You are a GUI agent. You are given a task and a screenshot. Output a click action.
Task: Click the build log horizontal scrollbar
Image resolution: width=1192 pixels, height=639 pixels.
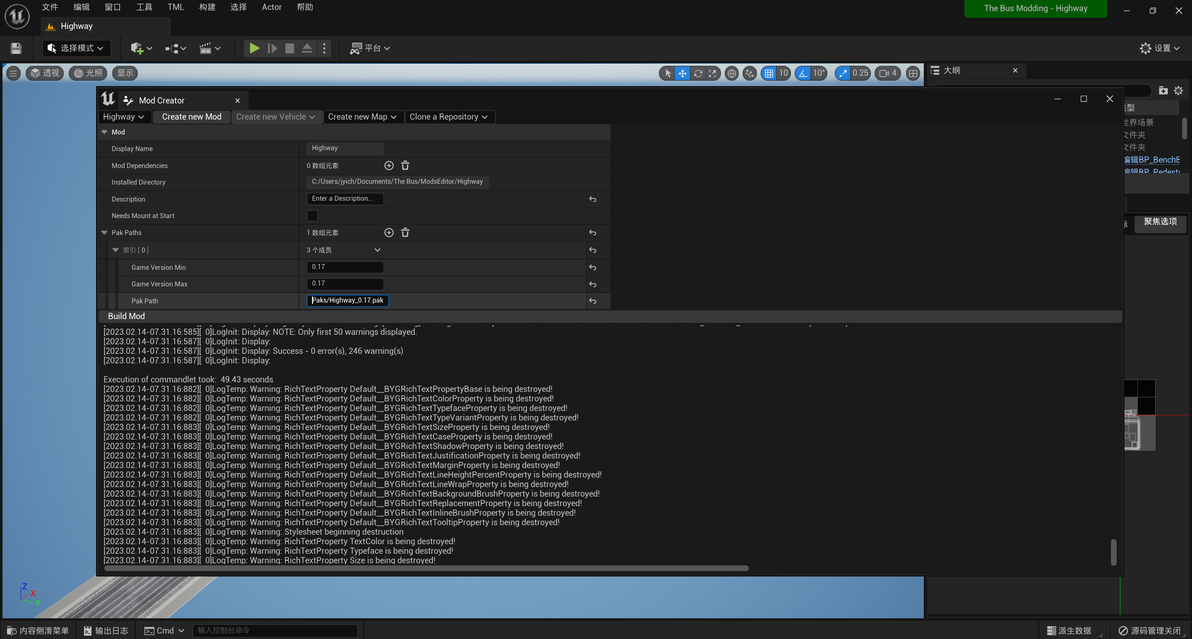pos(426,568)
